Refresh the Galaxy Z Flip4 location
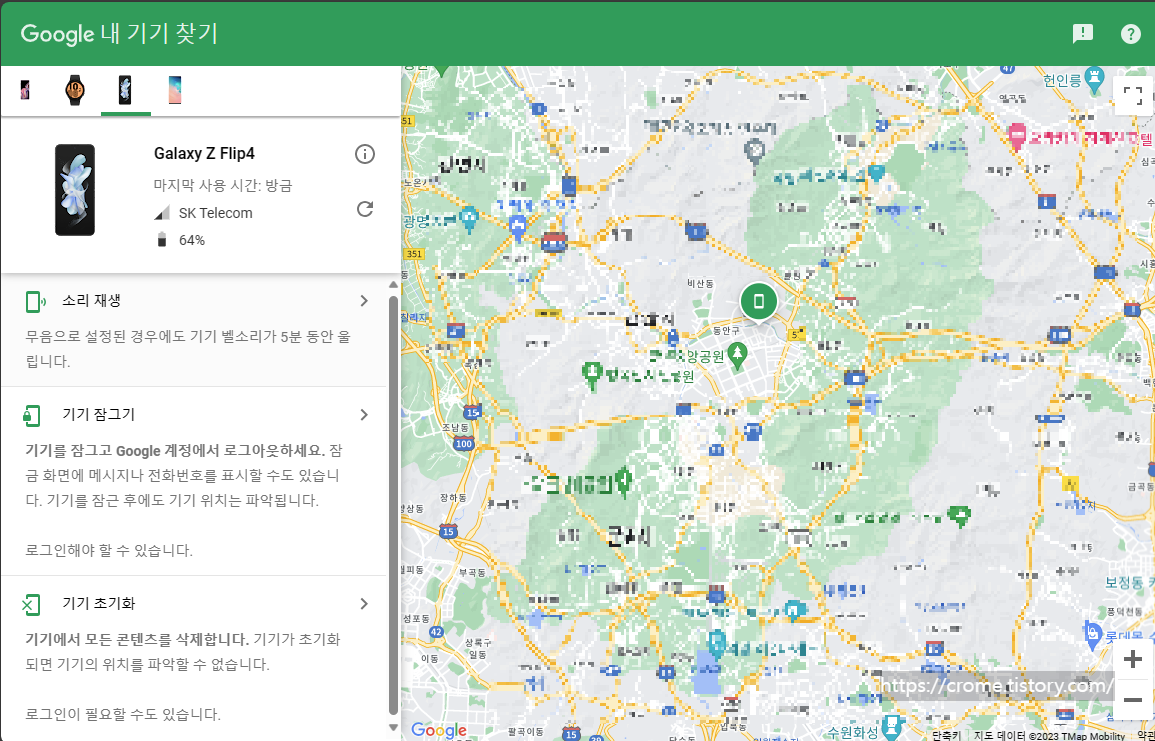Image resolution: width=1155 pixels, height=741 pixels. pyautogui.click(x=365, y=209)
